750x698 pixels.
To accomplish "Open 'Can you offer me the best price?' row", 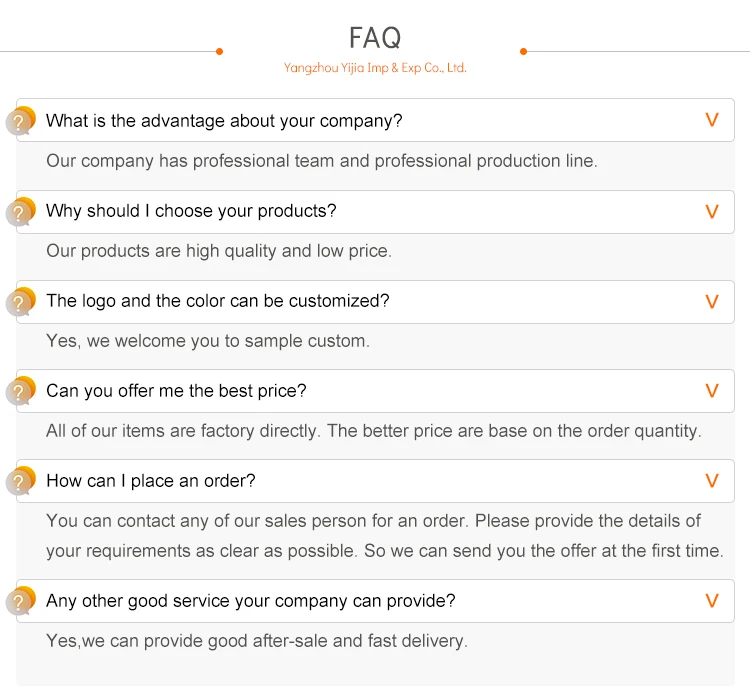I will [x=176, y=391].
